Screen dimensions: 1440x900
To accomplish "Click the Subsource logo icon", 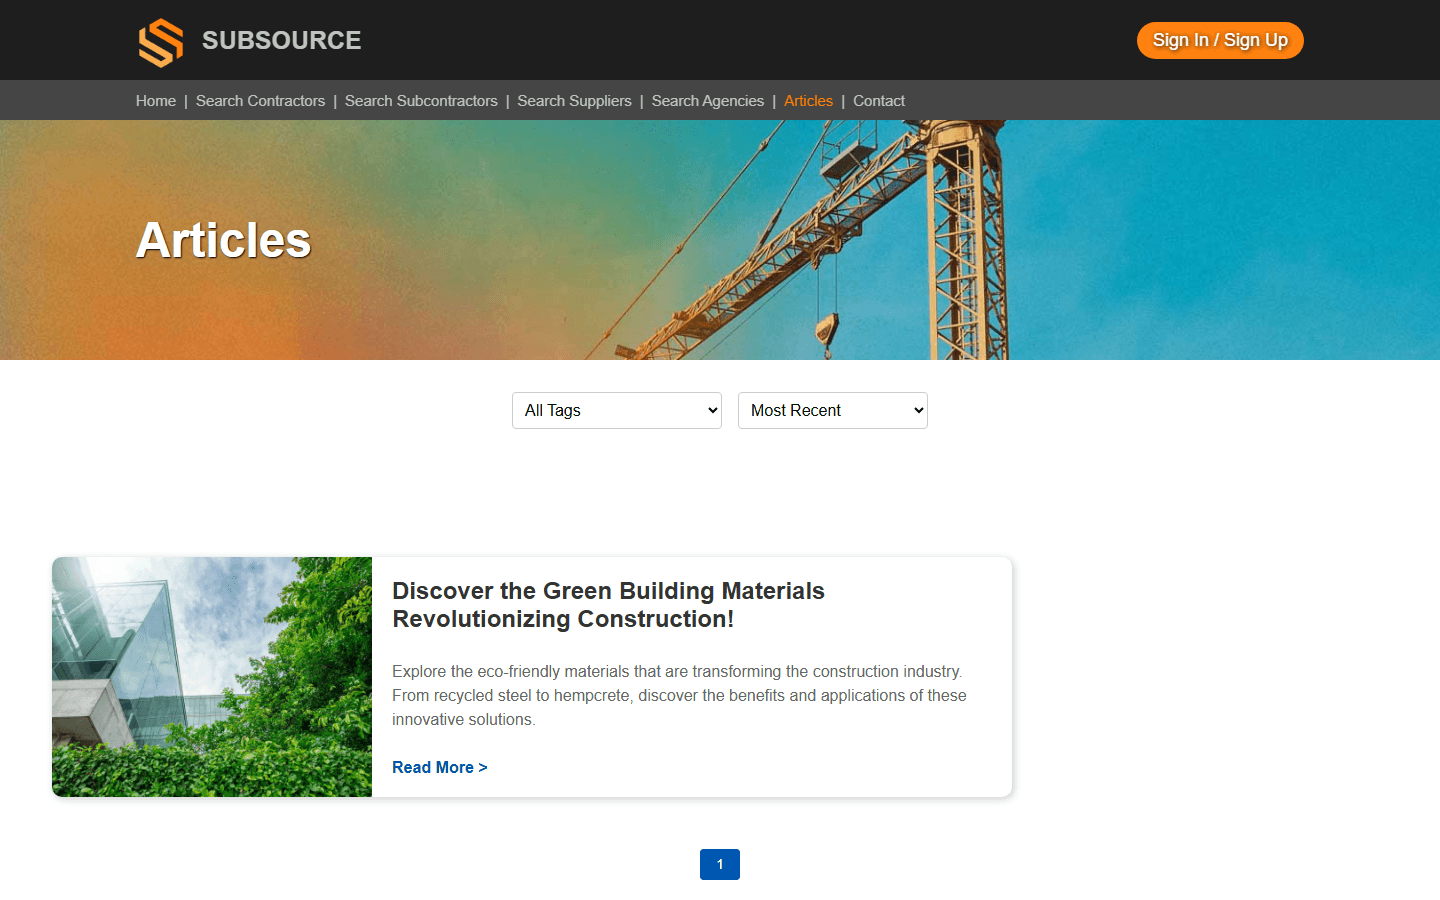I will 160,40.
